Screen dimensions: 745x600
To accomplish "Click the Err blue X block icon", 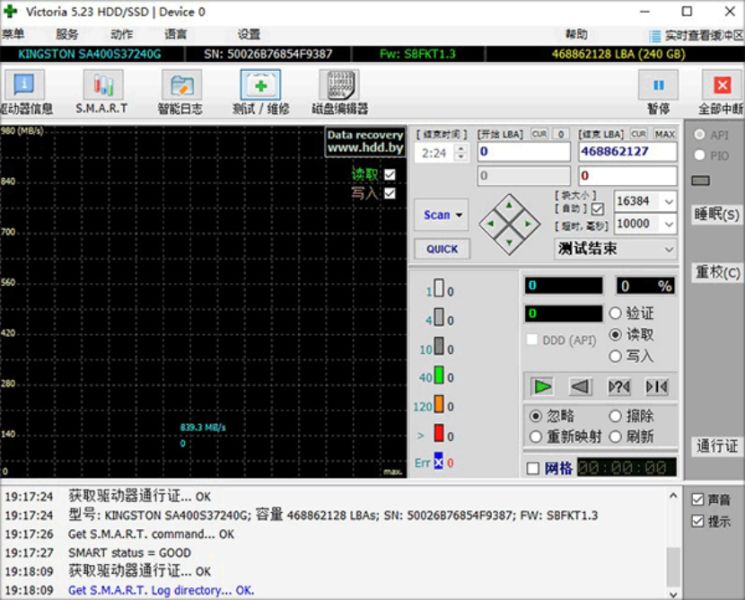I will click(x=438, y=461).
